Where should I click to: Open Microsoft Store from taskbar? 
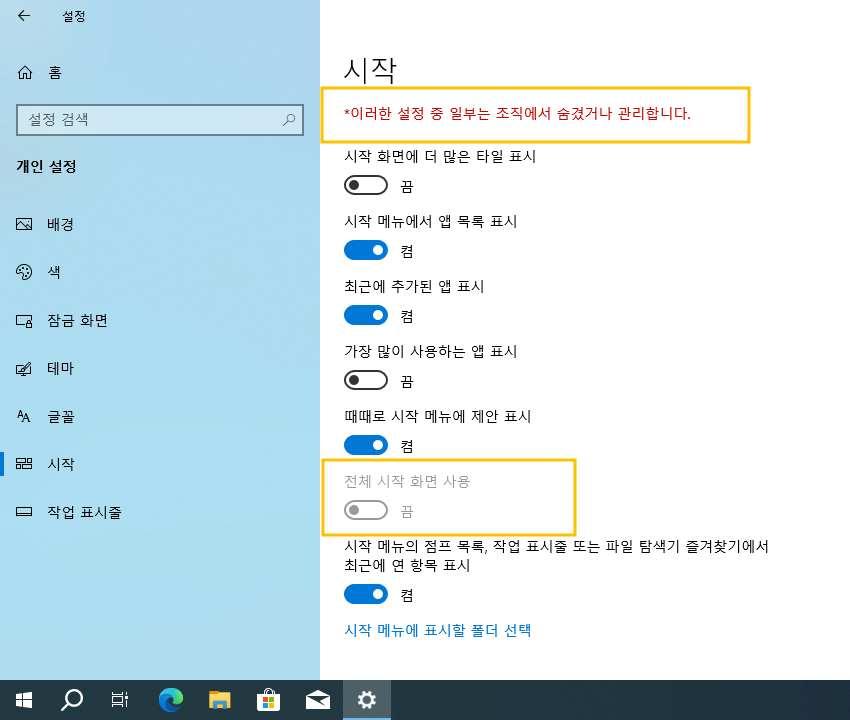[268, 700]
